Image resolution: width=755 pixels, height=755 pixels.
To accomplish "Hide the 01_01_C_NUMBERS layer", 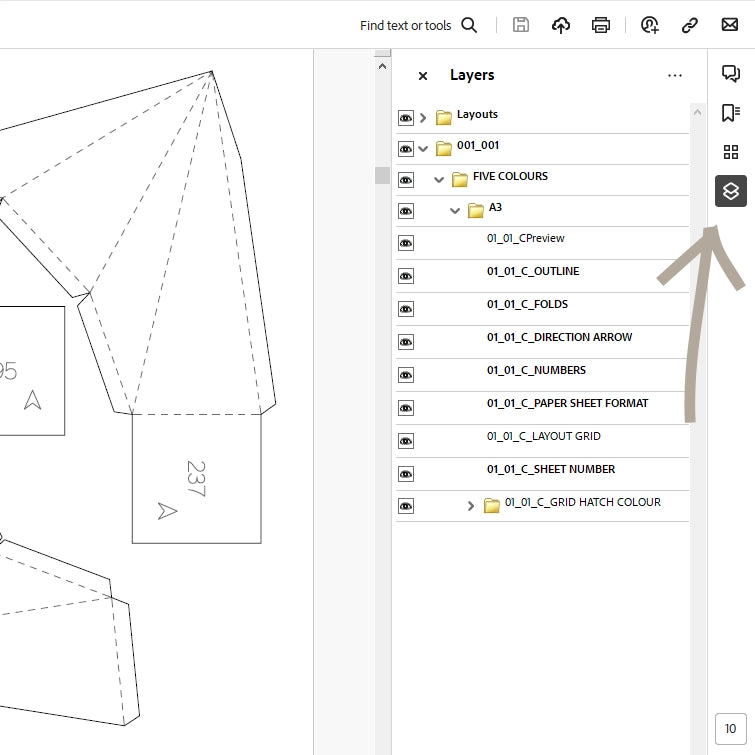I will (x=406, y=374).
